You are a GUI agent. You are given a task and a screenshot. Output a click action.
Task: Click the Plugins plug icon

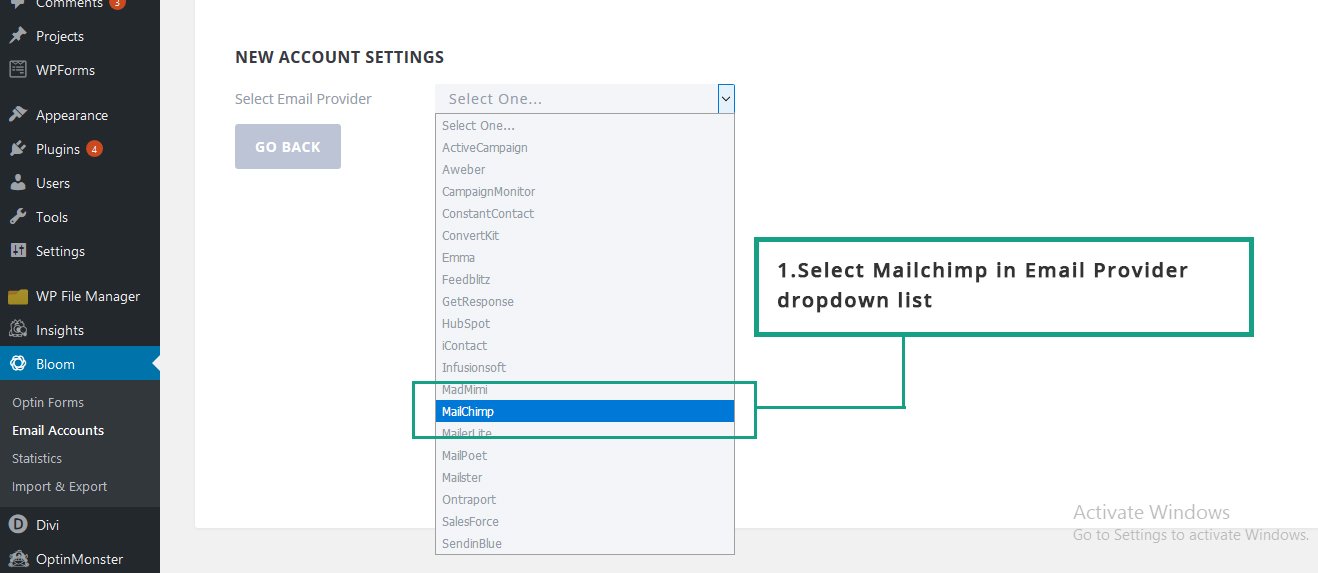point(17,149)
